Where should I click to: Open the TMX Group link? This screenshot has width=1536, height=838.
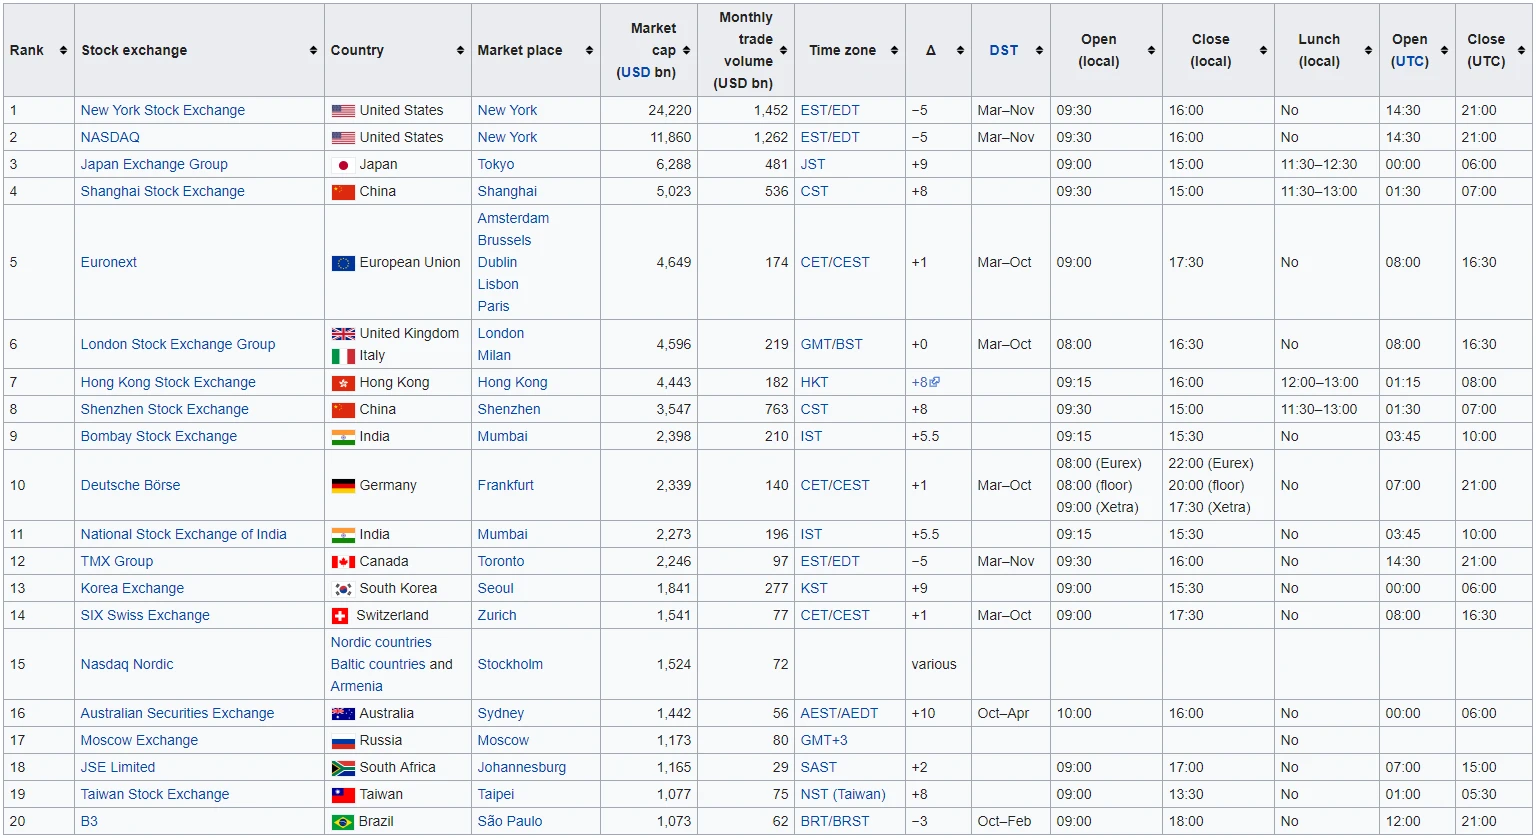point(117,561)
